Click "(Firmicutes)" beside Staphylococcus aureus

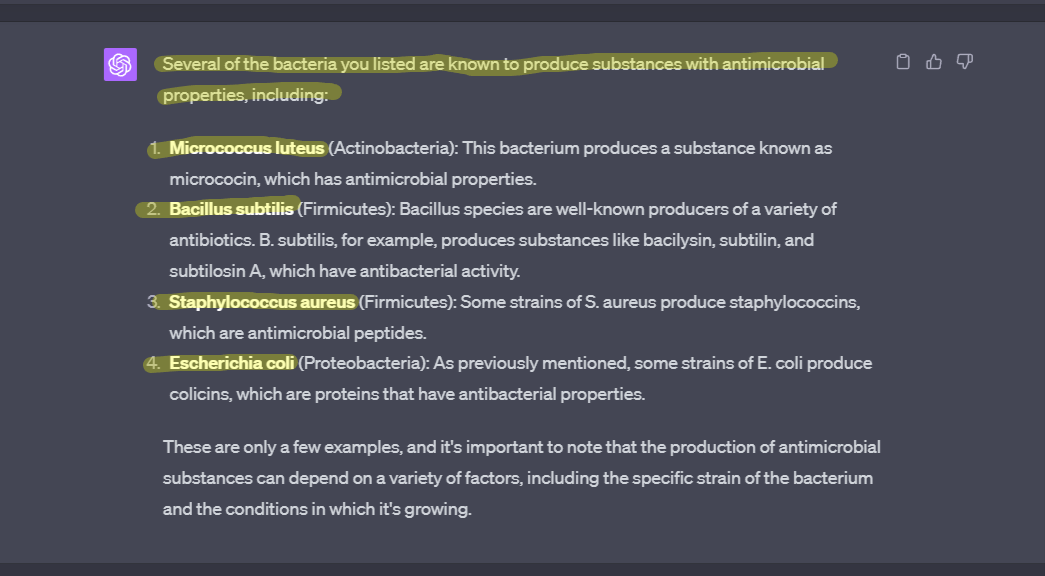point(408,302)
